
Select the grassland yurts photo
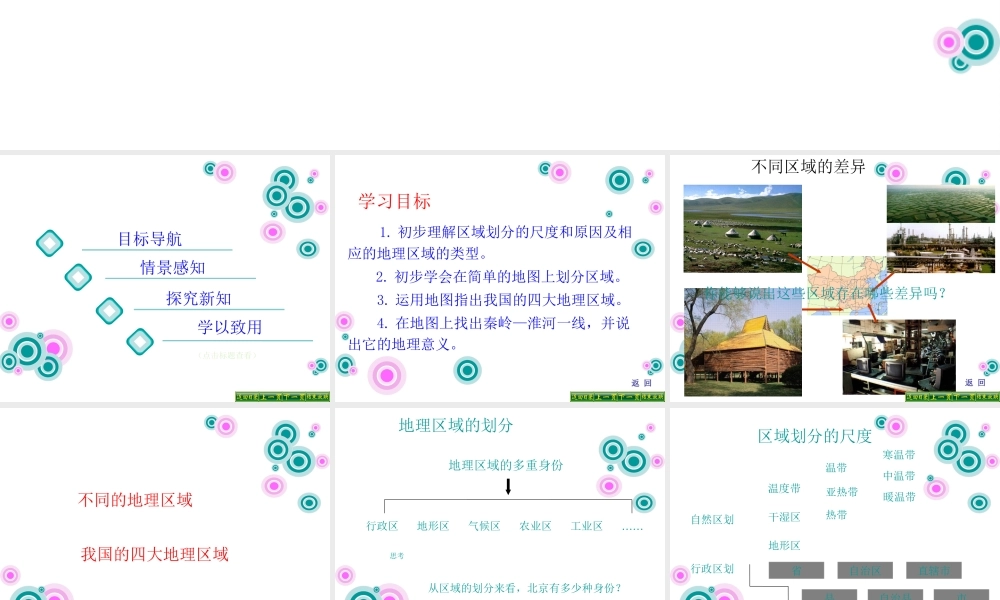tap(742, 229)
